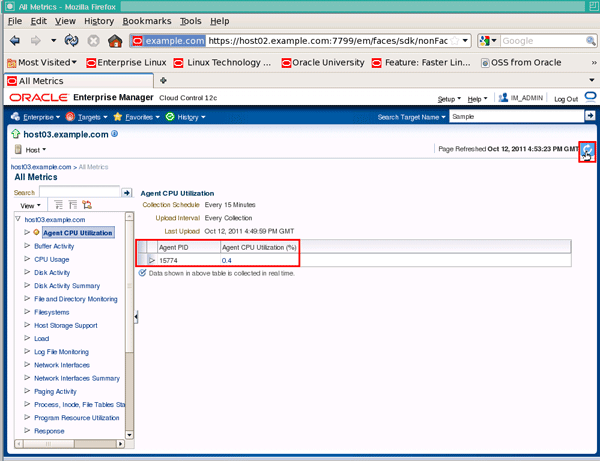The width and height of the screenshot is (600, 461).
Task: Open the Setup menu in Enterprise Manager
Action: [x=449, y=99]
